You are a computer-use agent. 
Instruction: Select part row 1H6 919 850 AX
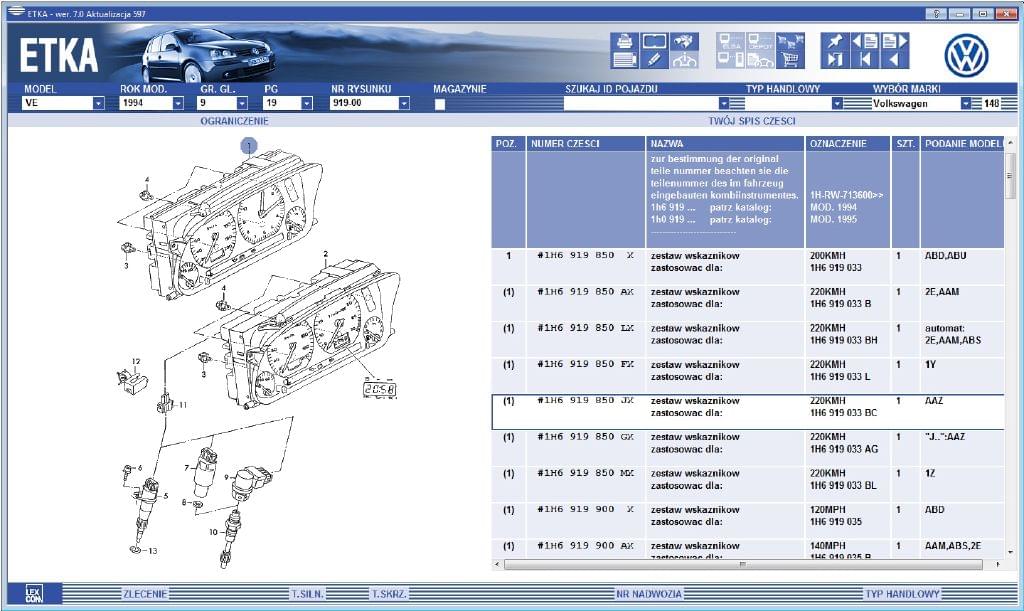(747, 302)
